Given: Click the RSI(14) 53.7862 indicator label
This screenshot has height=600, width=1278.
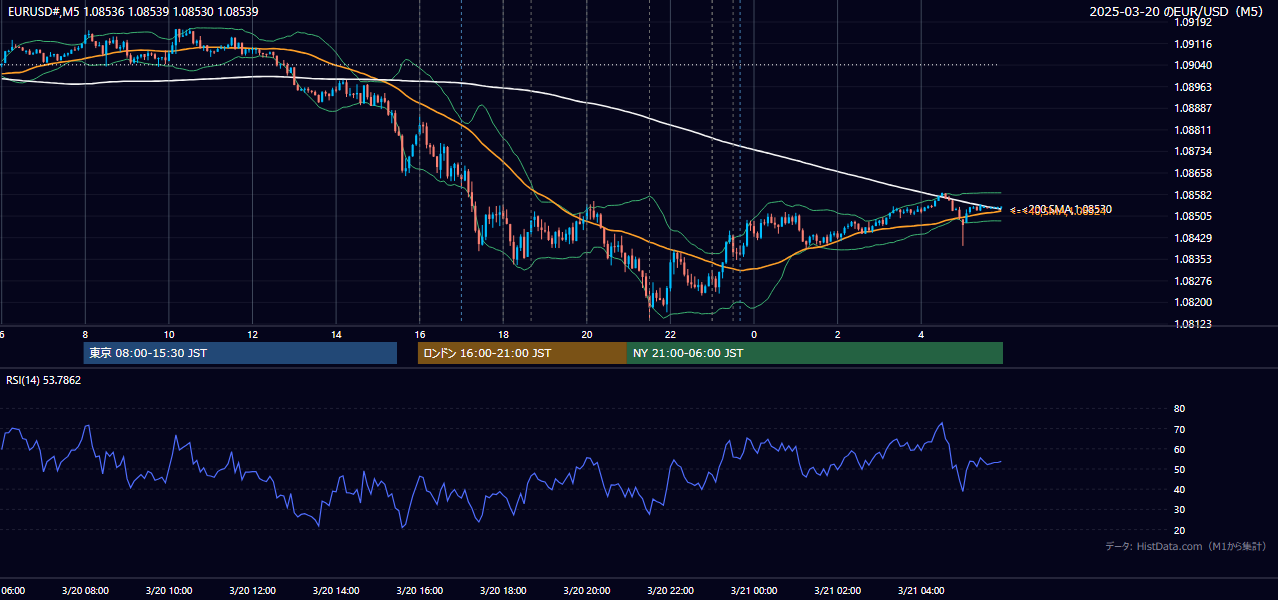Looking at the screenshot, I should tap(44, 380).
